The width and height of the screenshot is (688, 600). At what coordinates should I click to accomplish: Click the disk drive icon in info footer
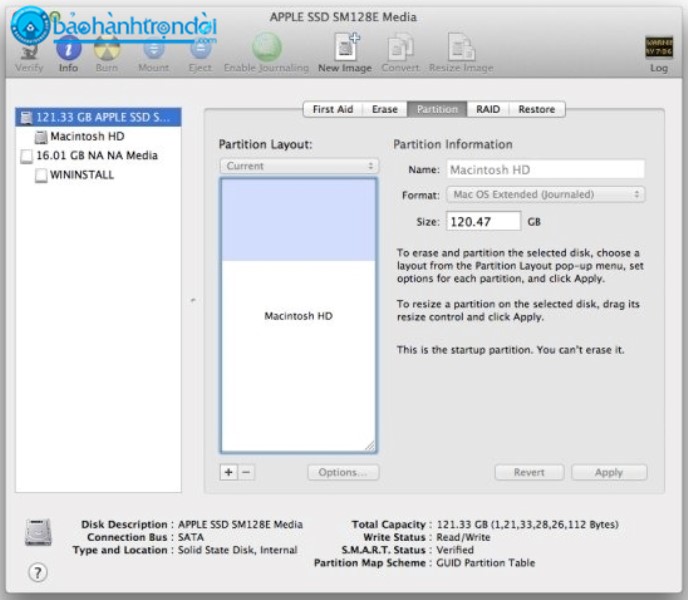pos(39,532)
